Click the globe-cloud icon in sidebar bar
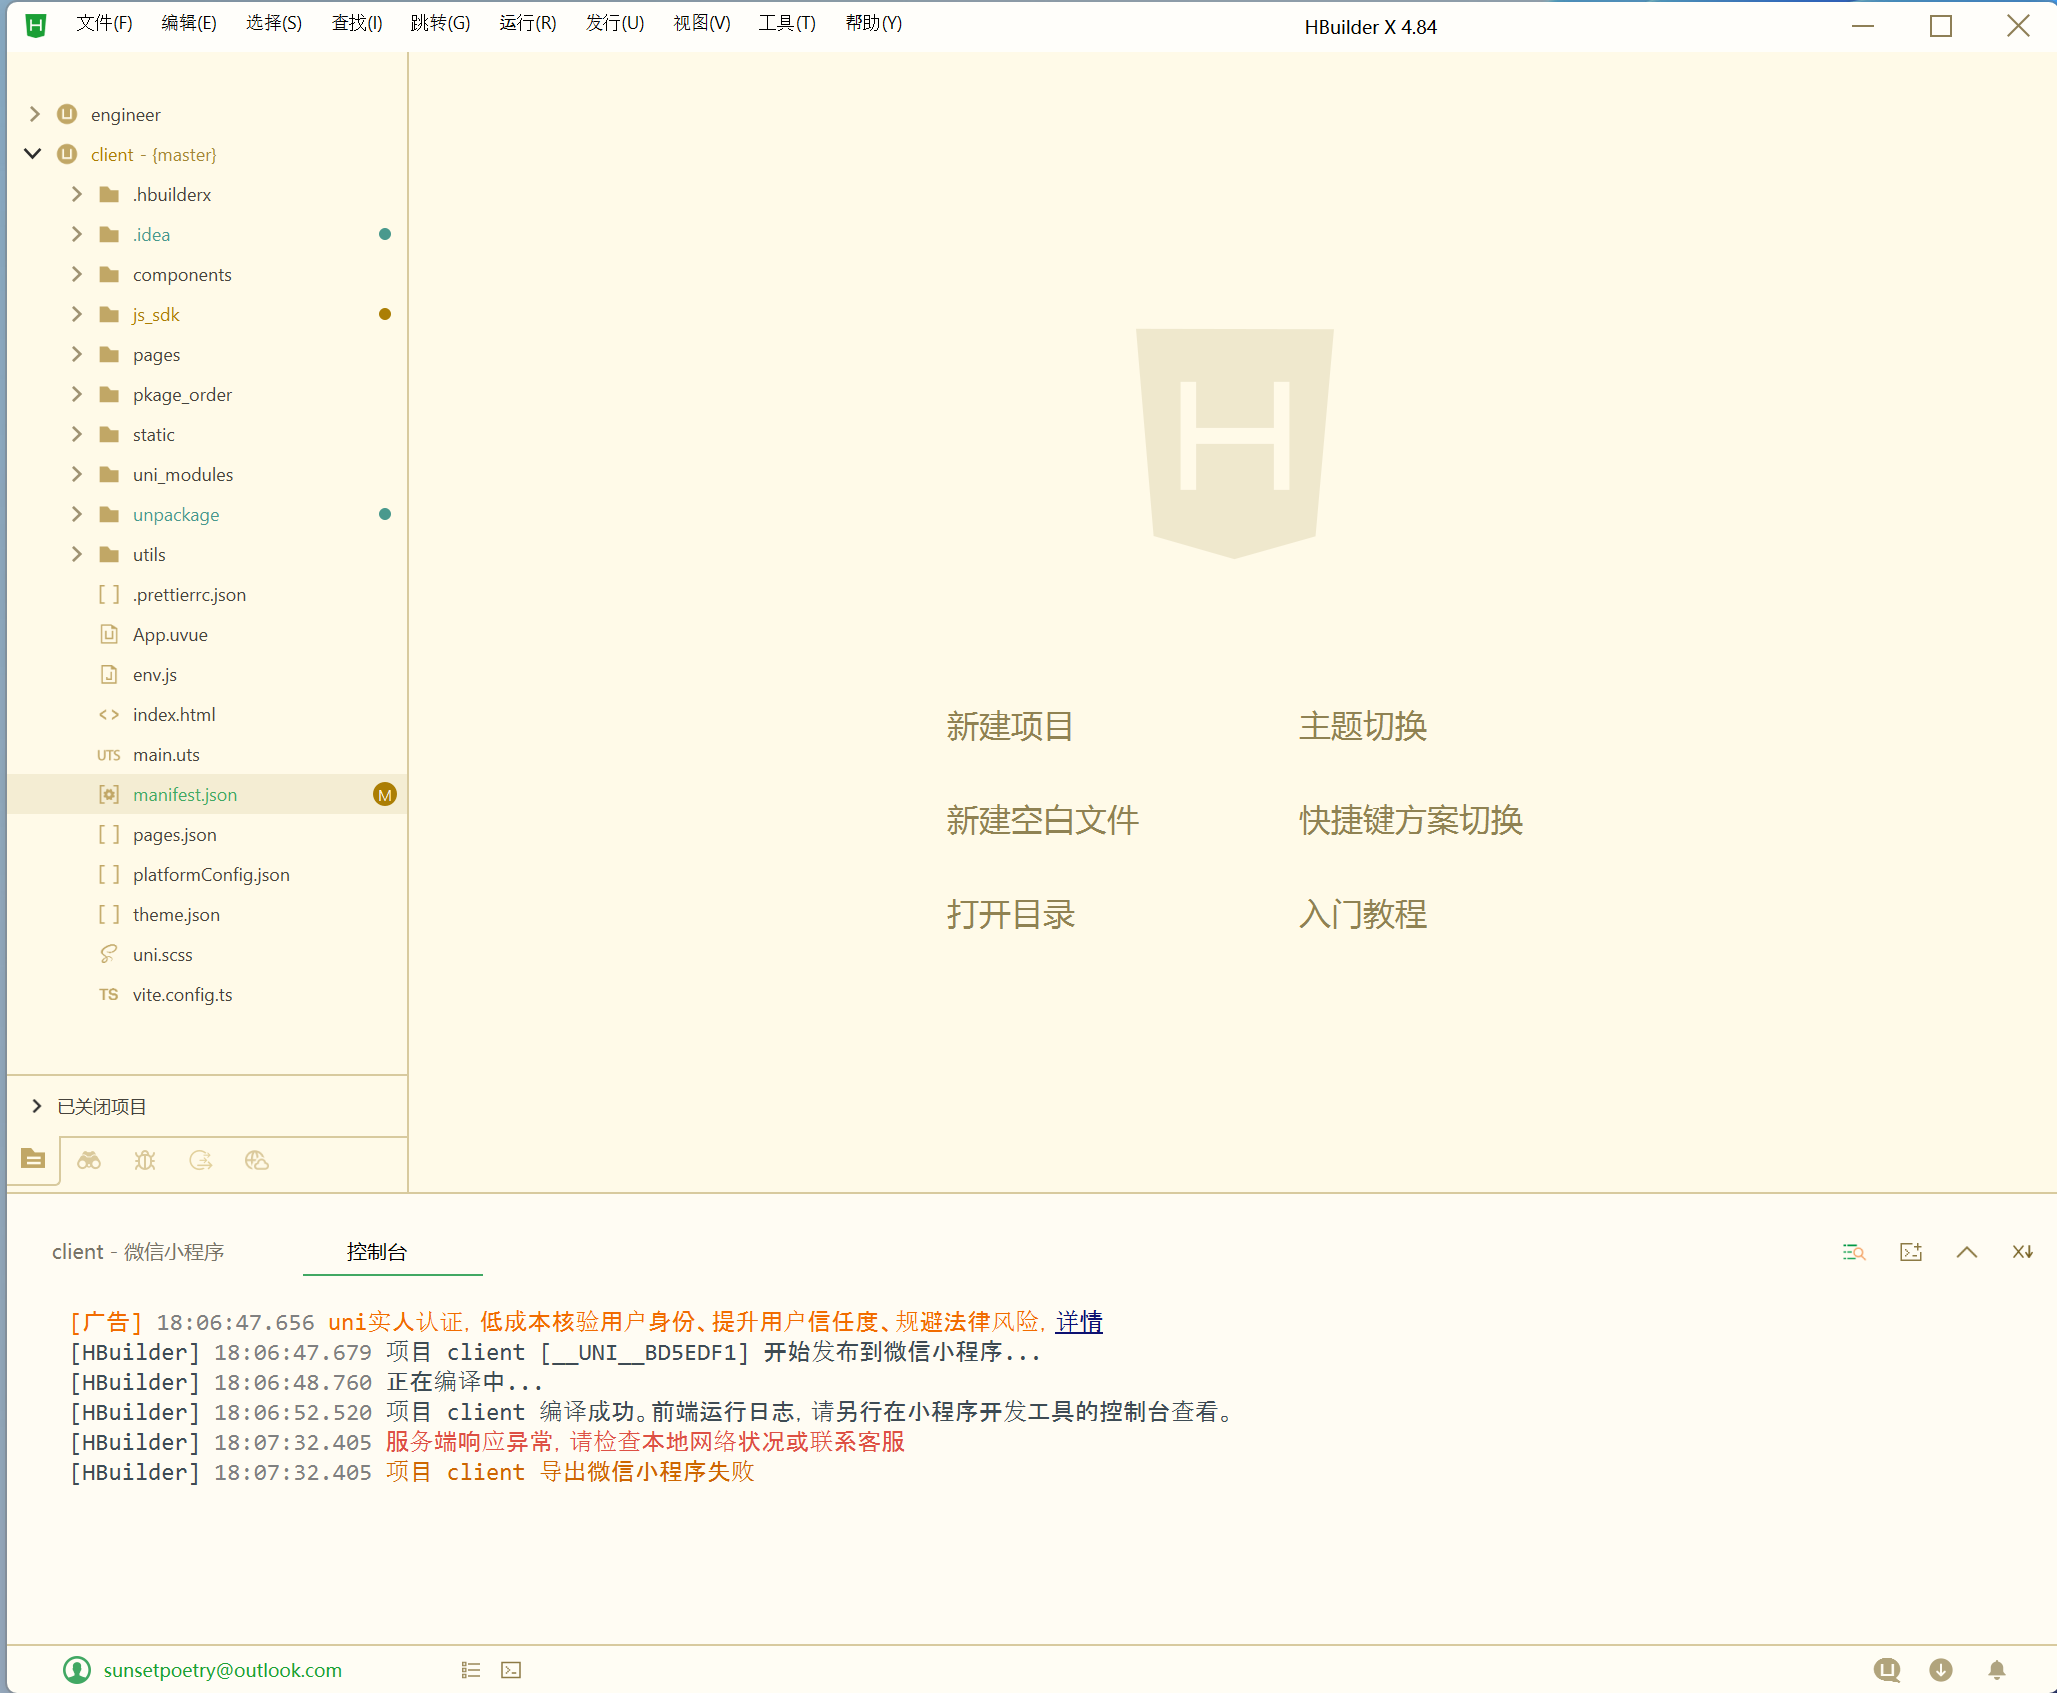Viewport: 2057px width, 1693px height. point(257,1160)
